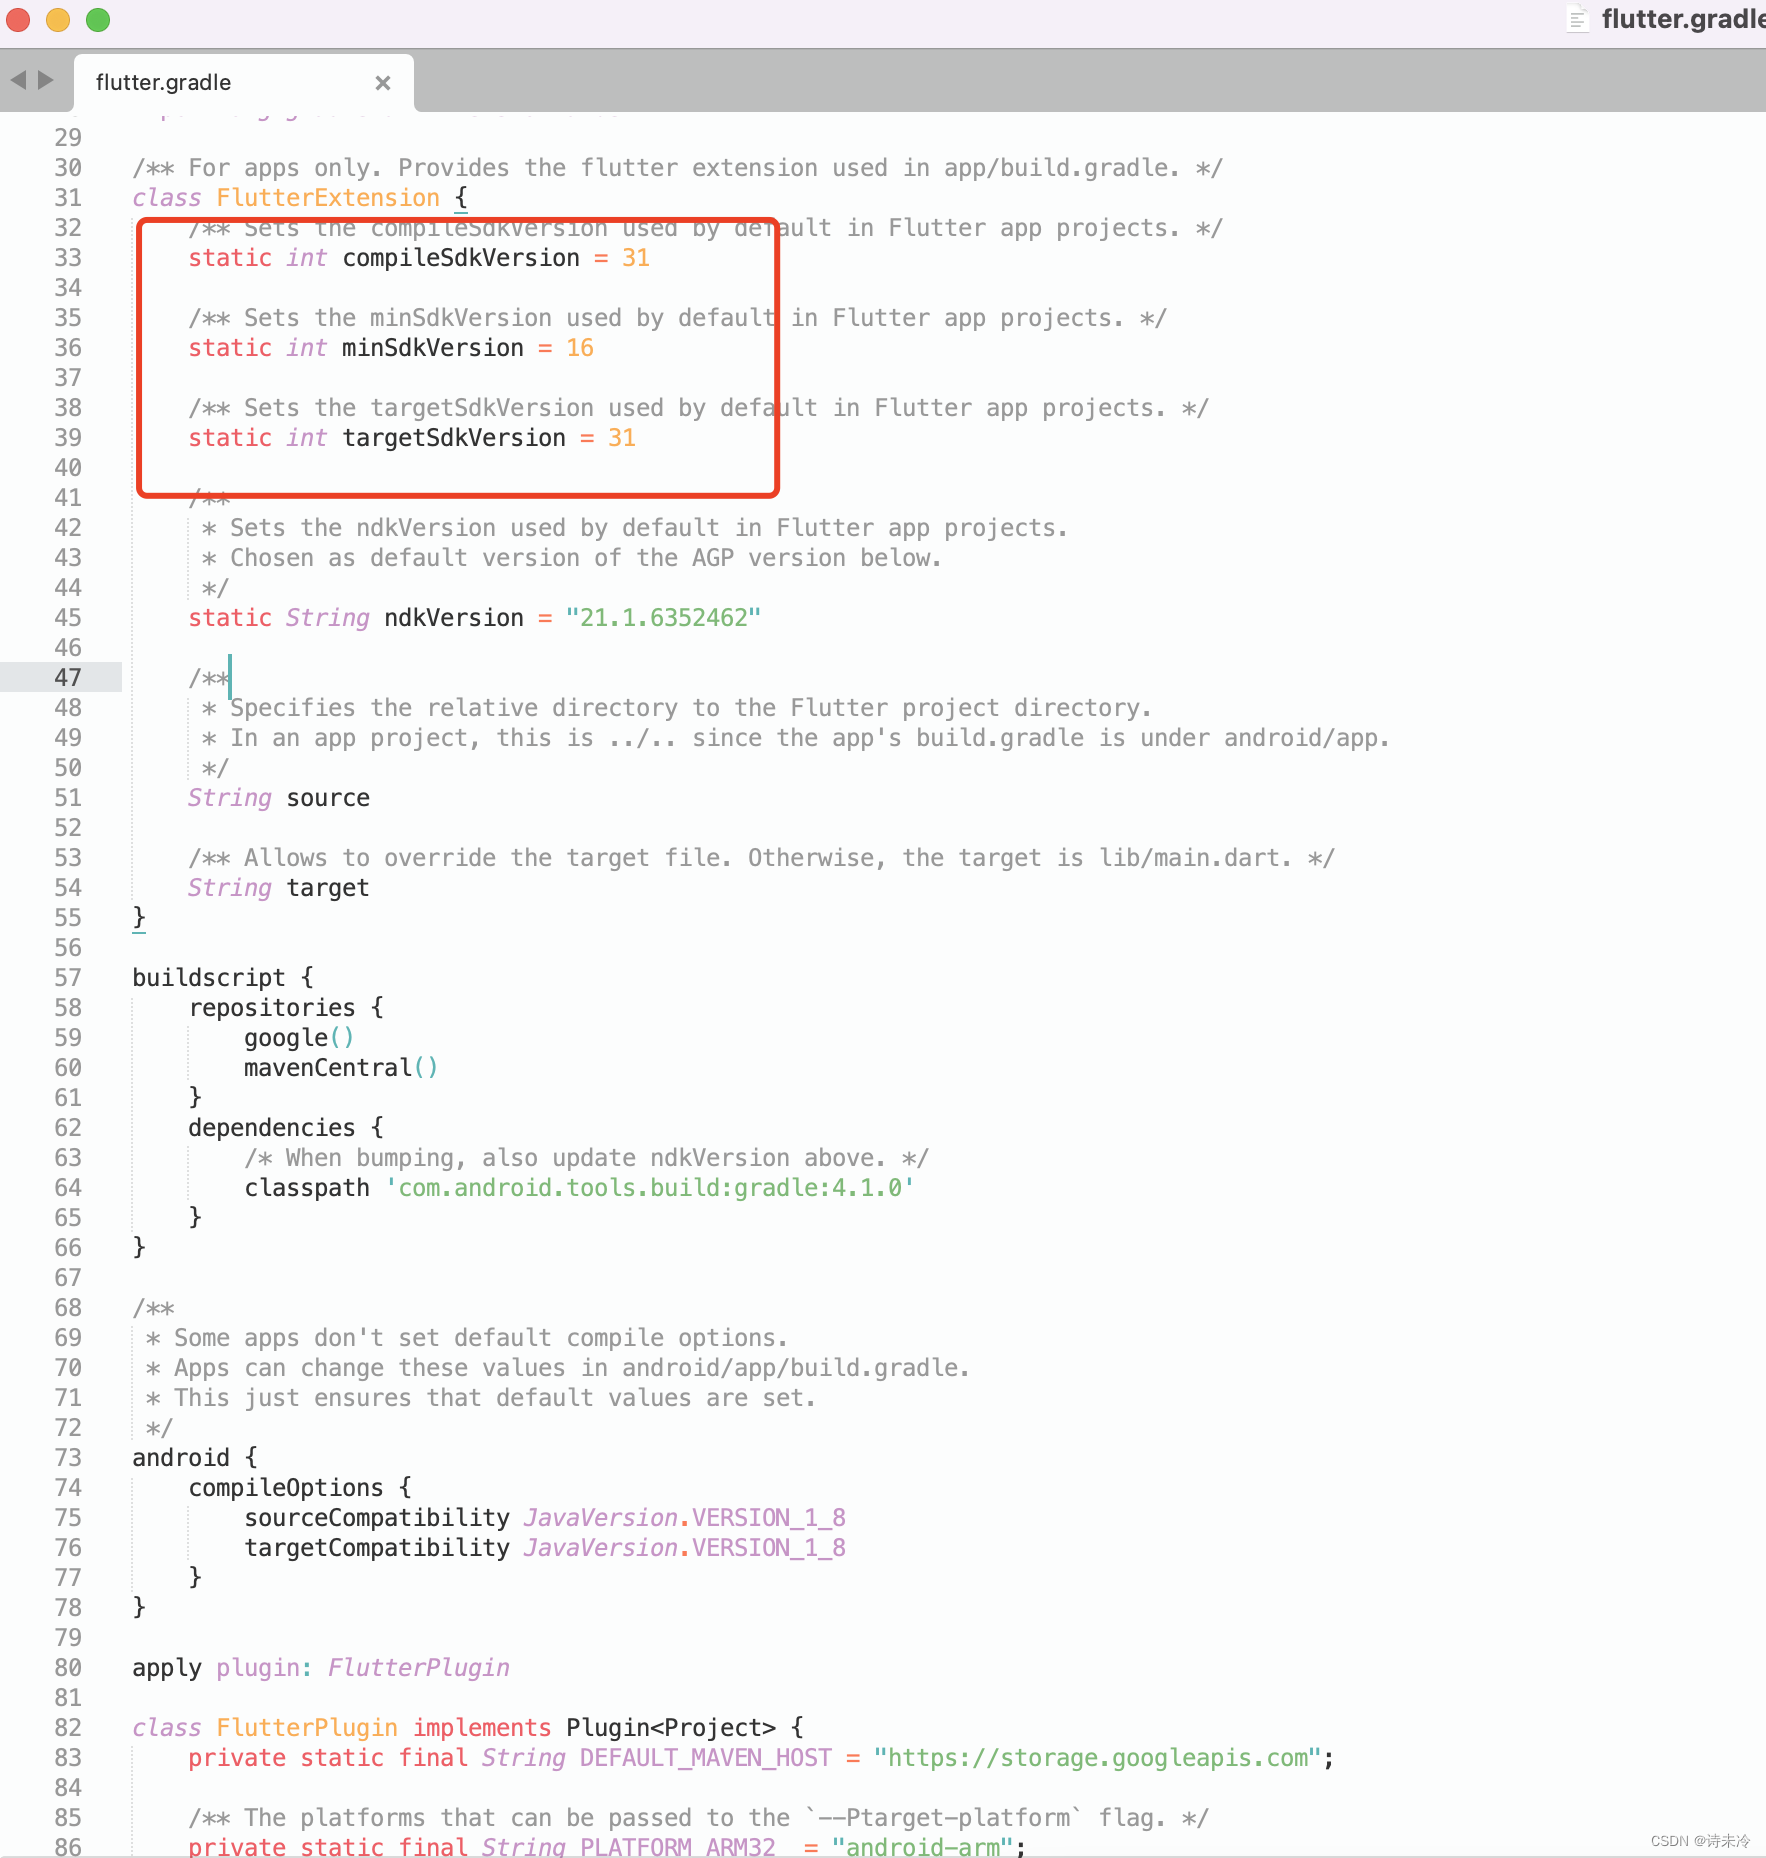Click the yellow minimize traffic-light button

57,20
